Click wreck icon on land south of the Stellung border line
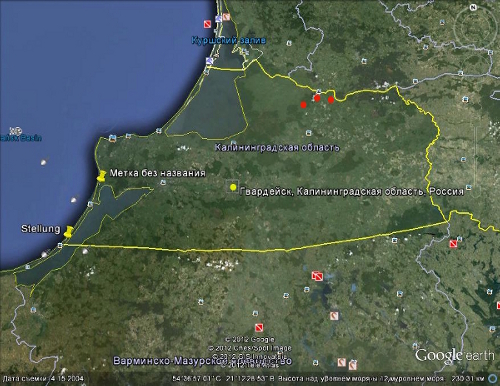The image size is (500, 386). (86, 251)
